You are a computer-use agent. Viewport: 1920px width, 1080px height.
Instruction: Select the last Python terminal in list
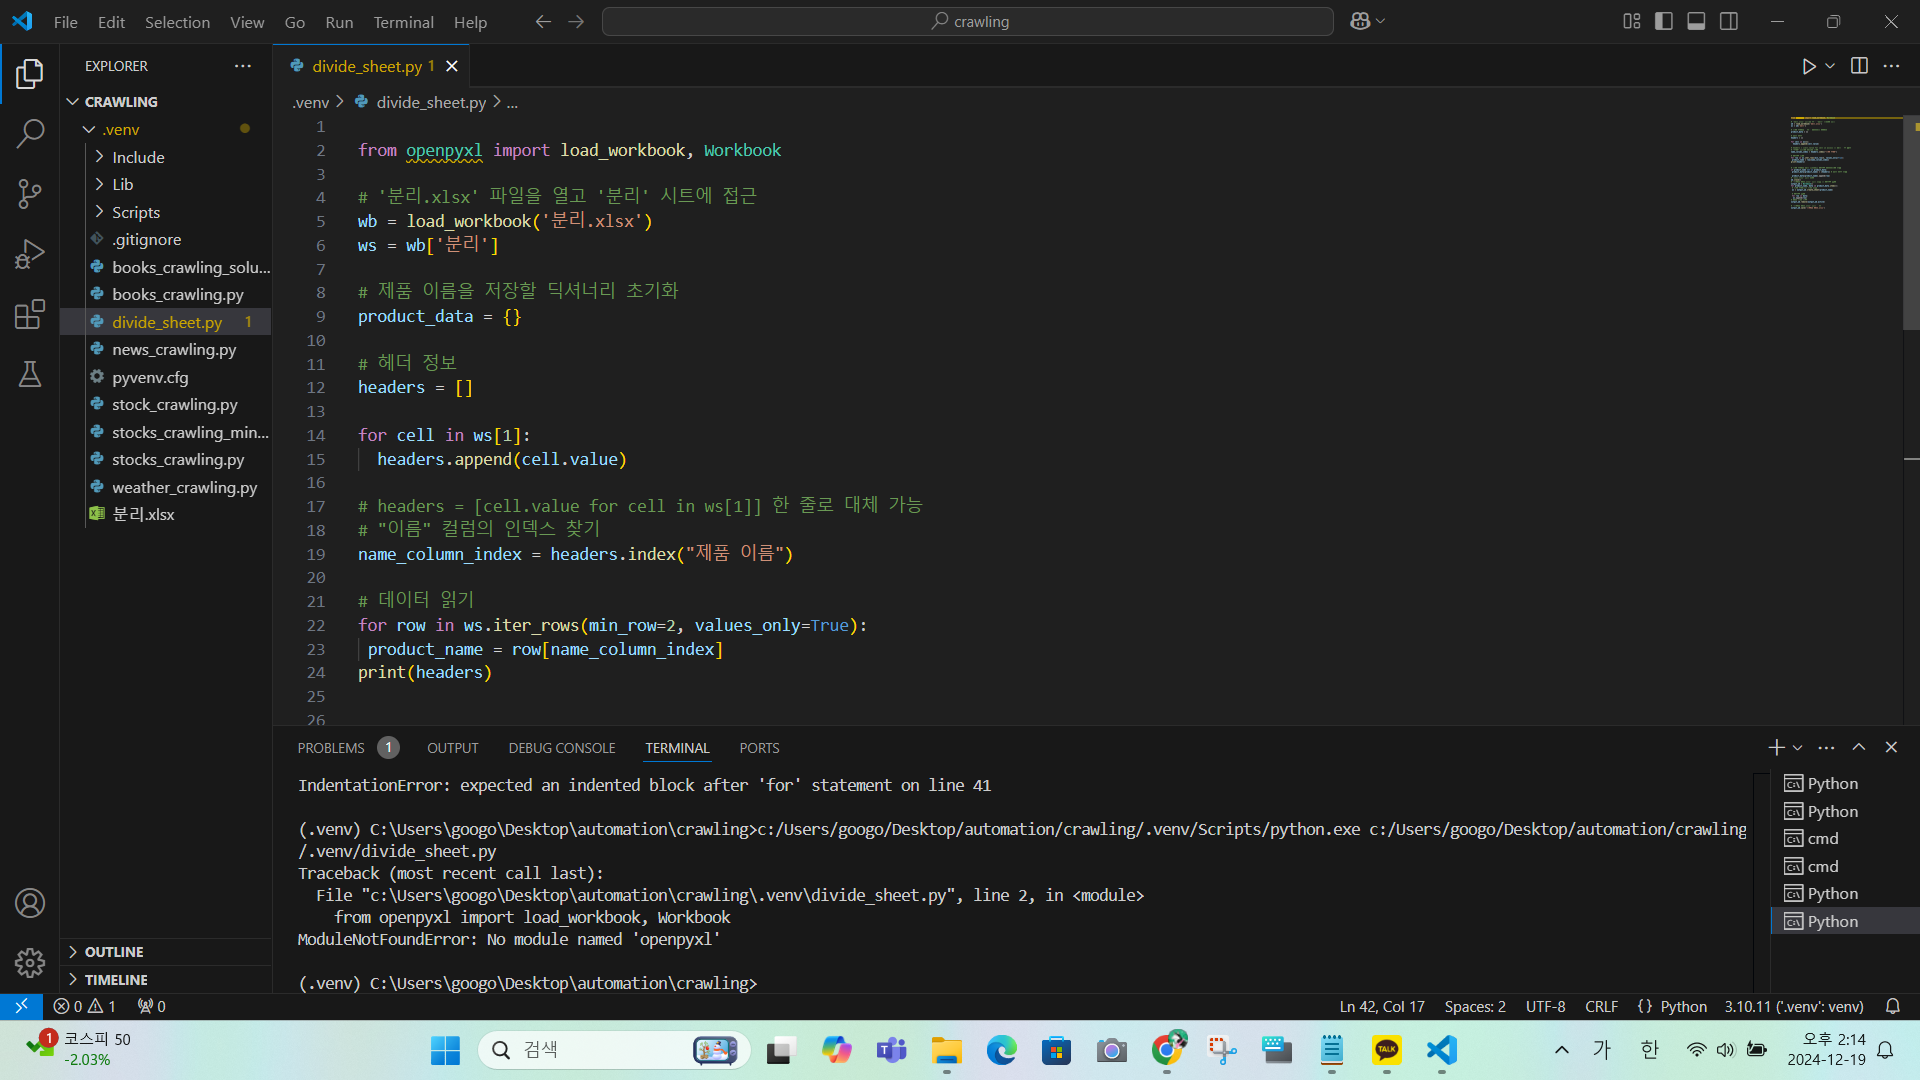tap(1844, 921)
